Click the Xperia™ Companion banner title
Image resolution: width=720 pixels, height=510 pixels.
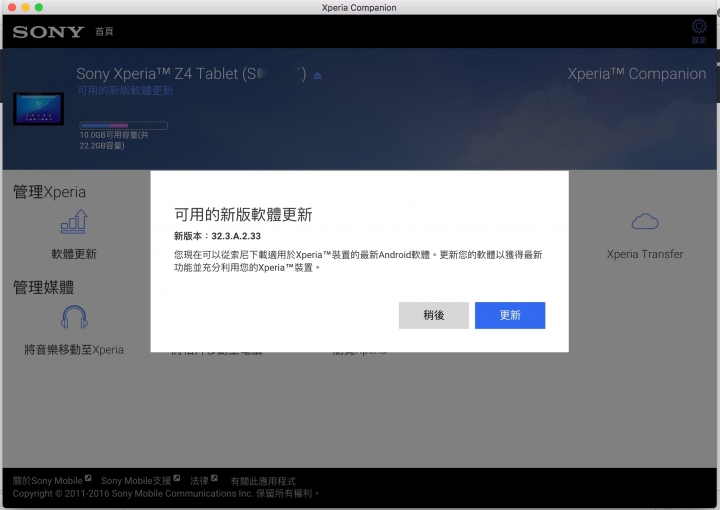coord(636,74)
